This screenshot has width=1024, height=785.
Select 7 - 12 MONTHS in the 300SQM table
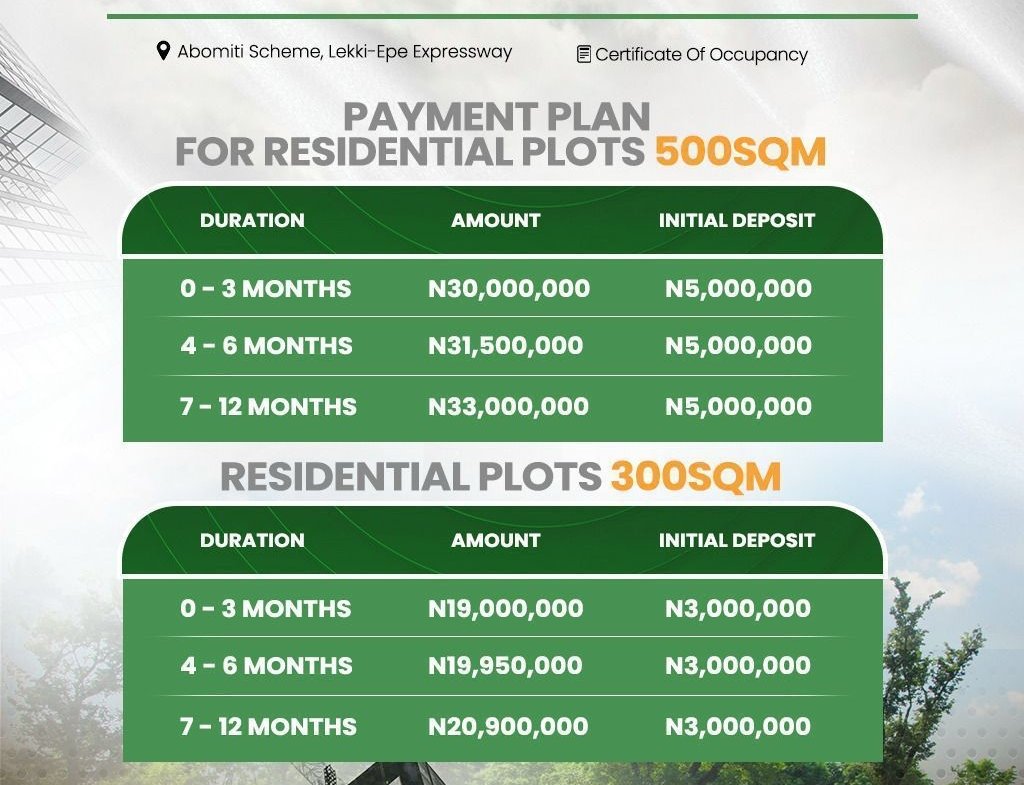pos(268,727)
